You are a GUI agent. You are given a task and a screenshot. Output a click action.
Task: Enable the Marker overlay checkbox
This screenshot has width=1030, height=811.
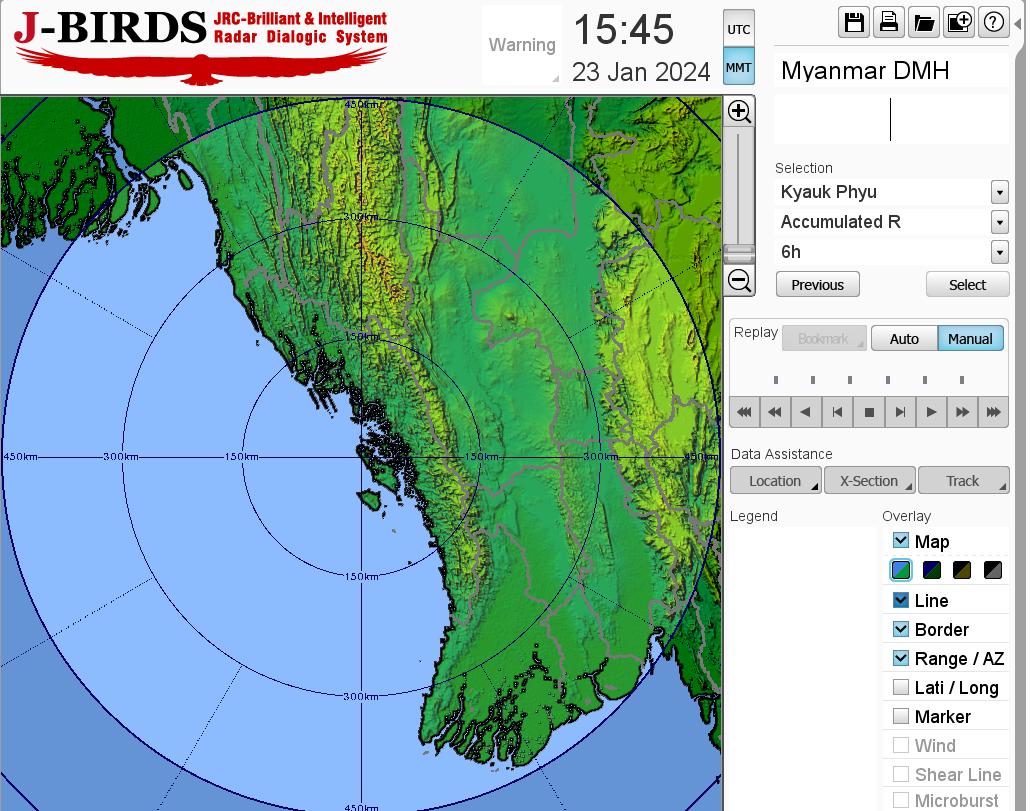click(x=901, y=716)
